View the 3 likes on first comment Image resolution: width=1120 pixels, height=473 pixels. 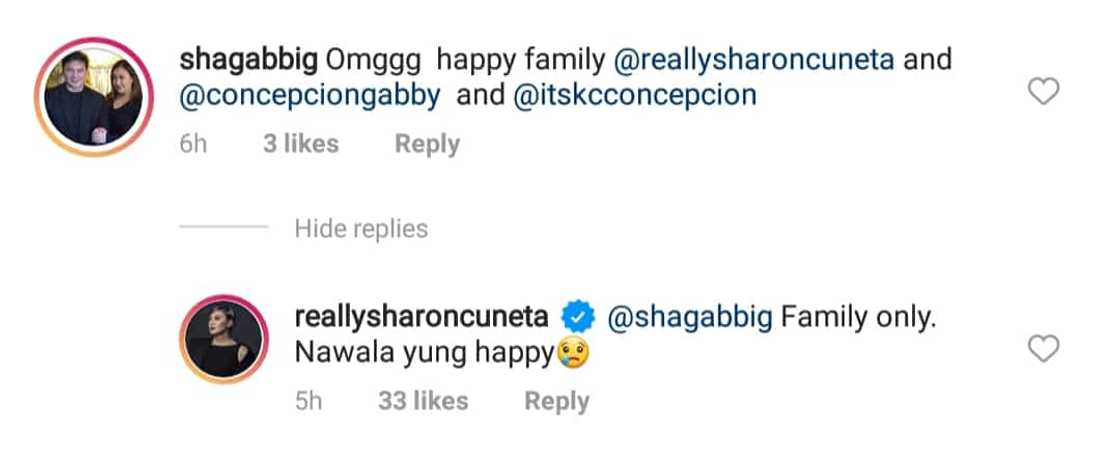point(300,144)
